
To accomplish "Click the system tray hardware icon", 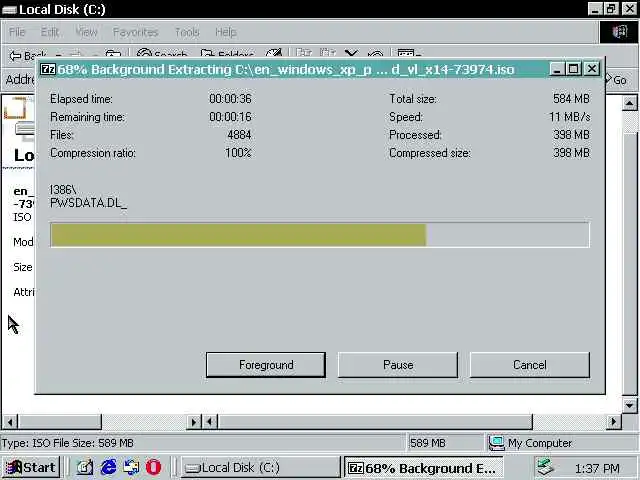I will click(x=545, y=467).
